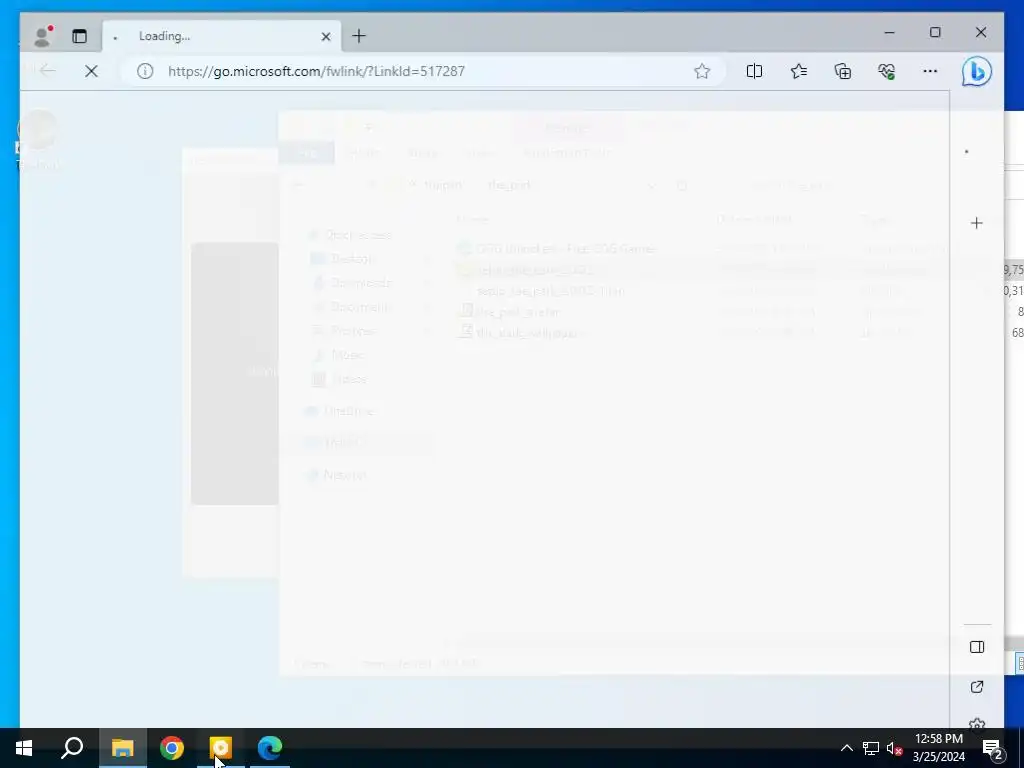Select the Loading... browser tab

222,36
